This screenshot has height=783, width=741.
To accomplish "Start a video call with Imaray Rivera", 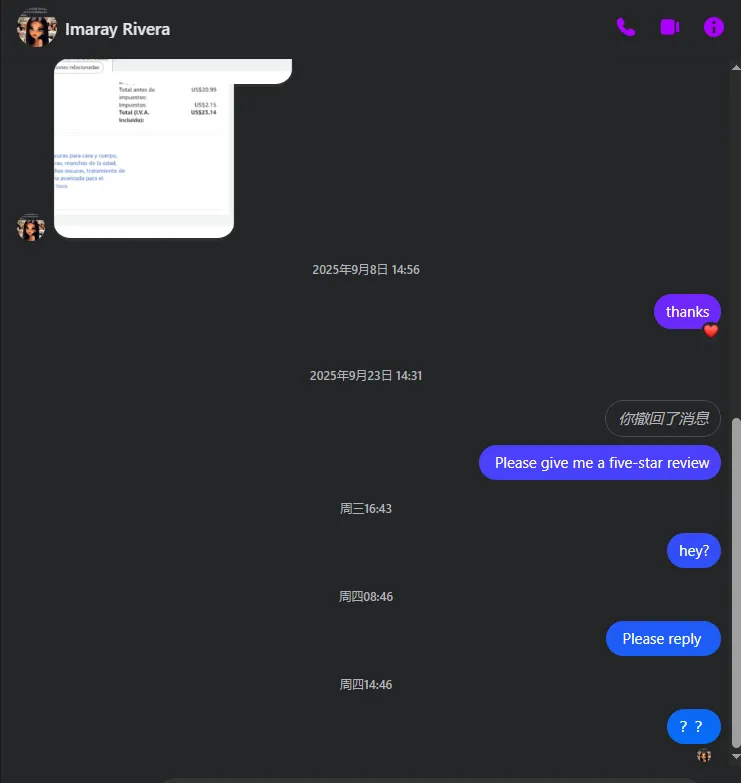I will tap(670, 27).
